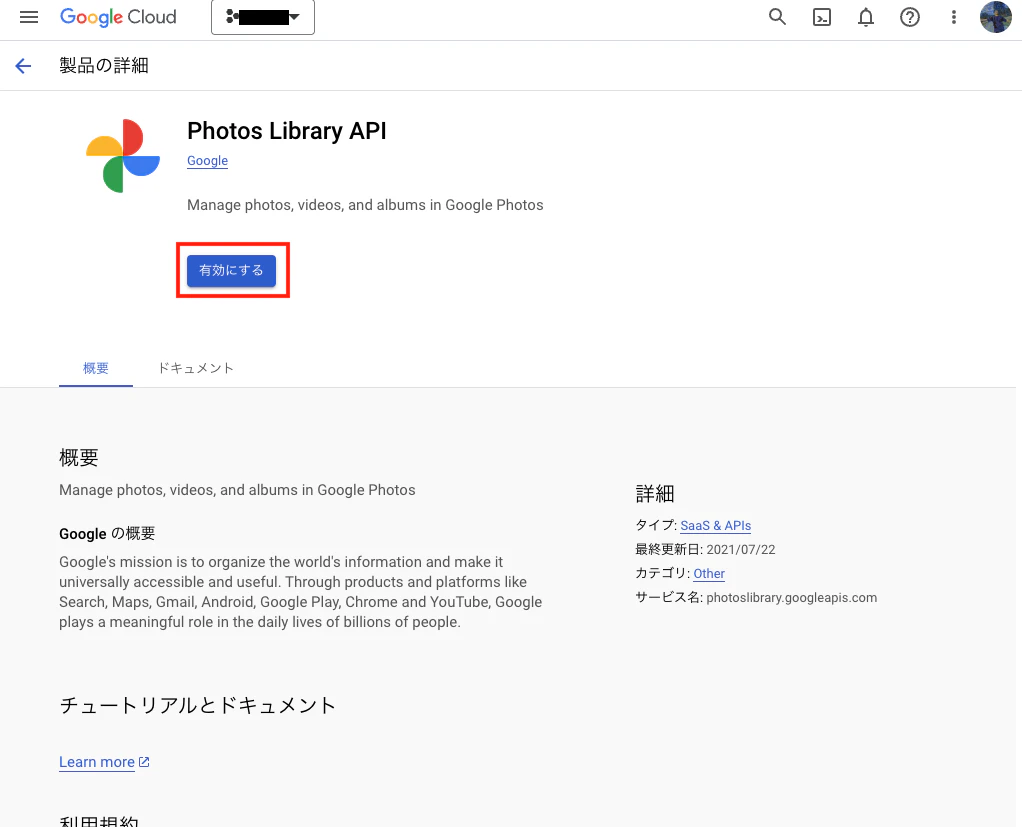
Task: Click the Google Cloud logo
Action: pos(118,17)
